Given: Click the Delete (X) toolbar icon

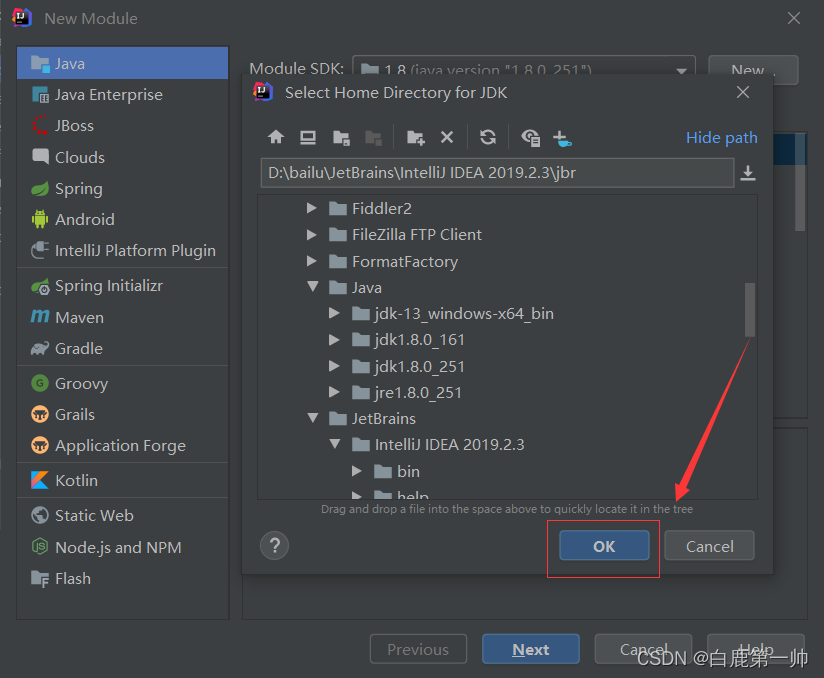Looking at the screenshot, I should point(447,137).
